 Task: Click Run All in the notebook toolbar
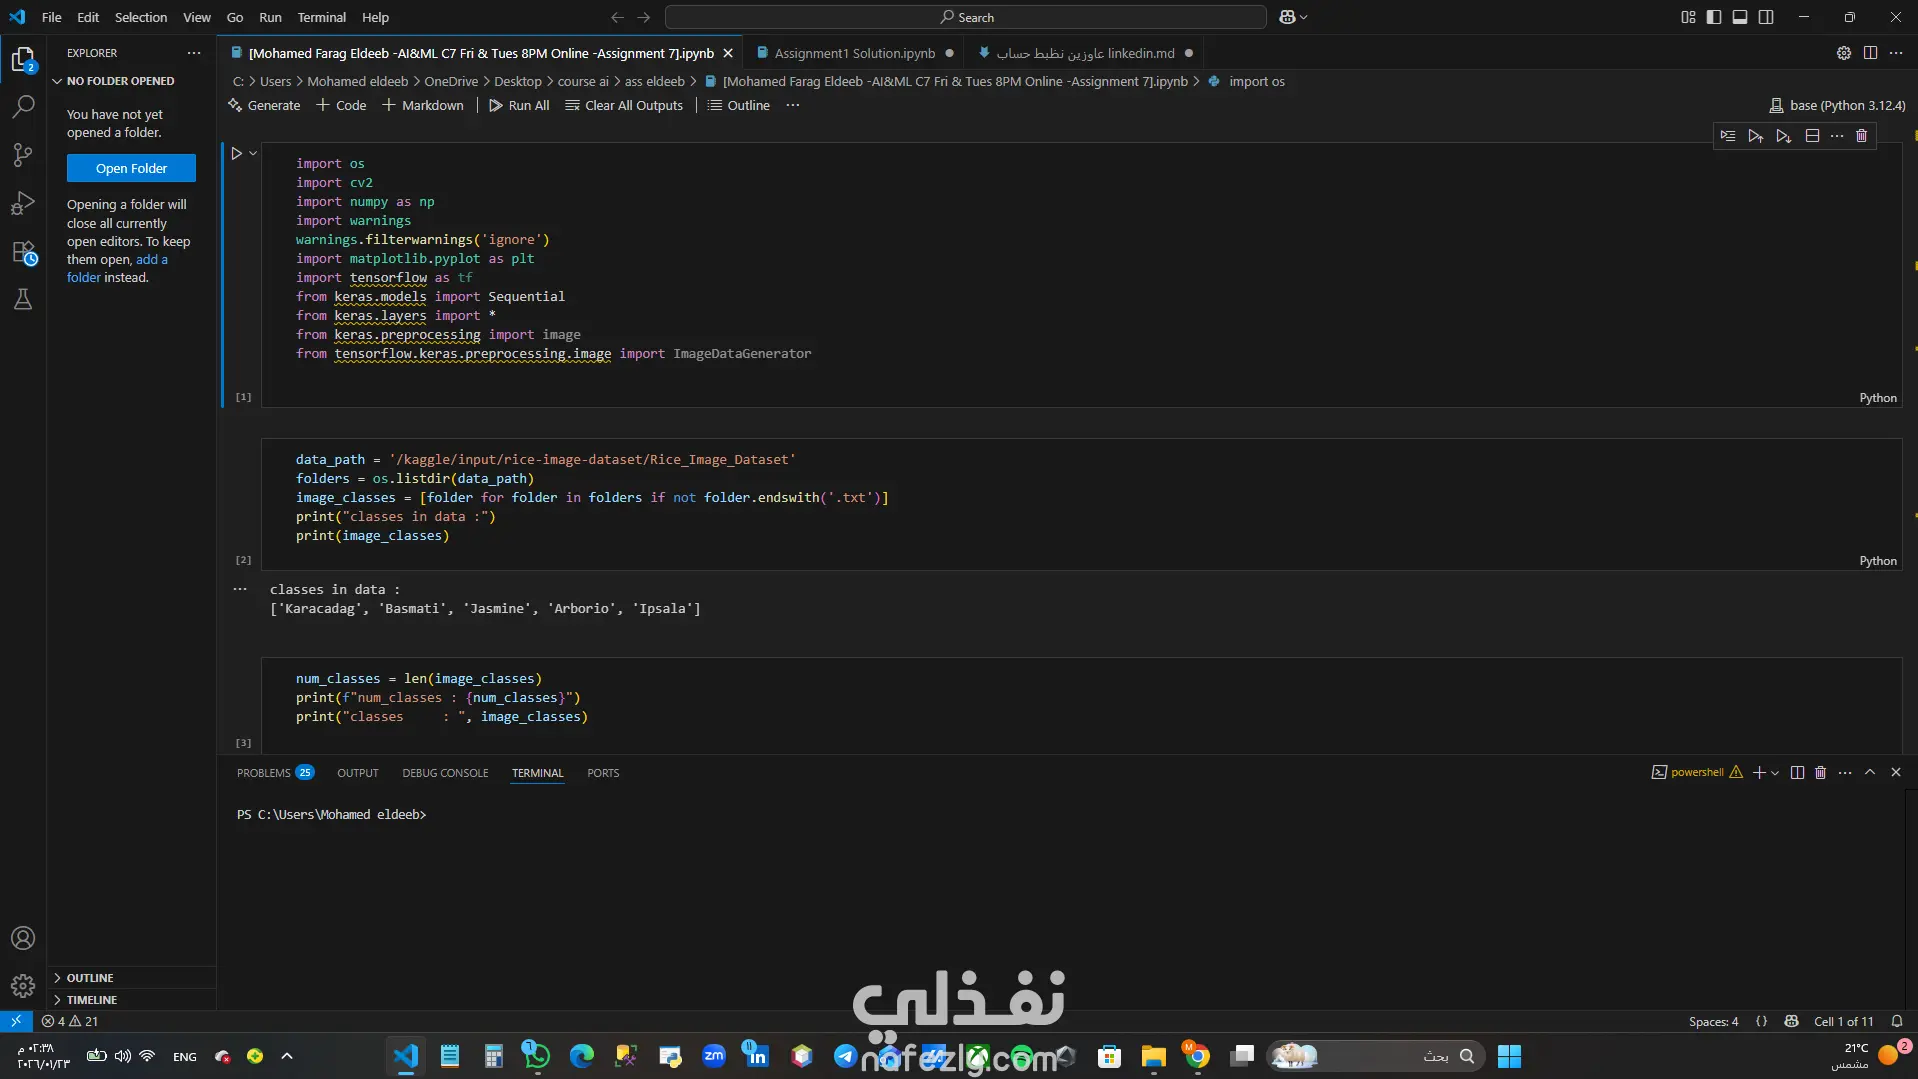click(519, 105)
